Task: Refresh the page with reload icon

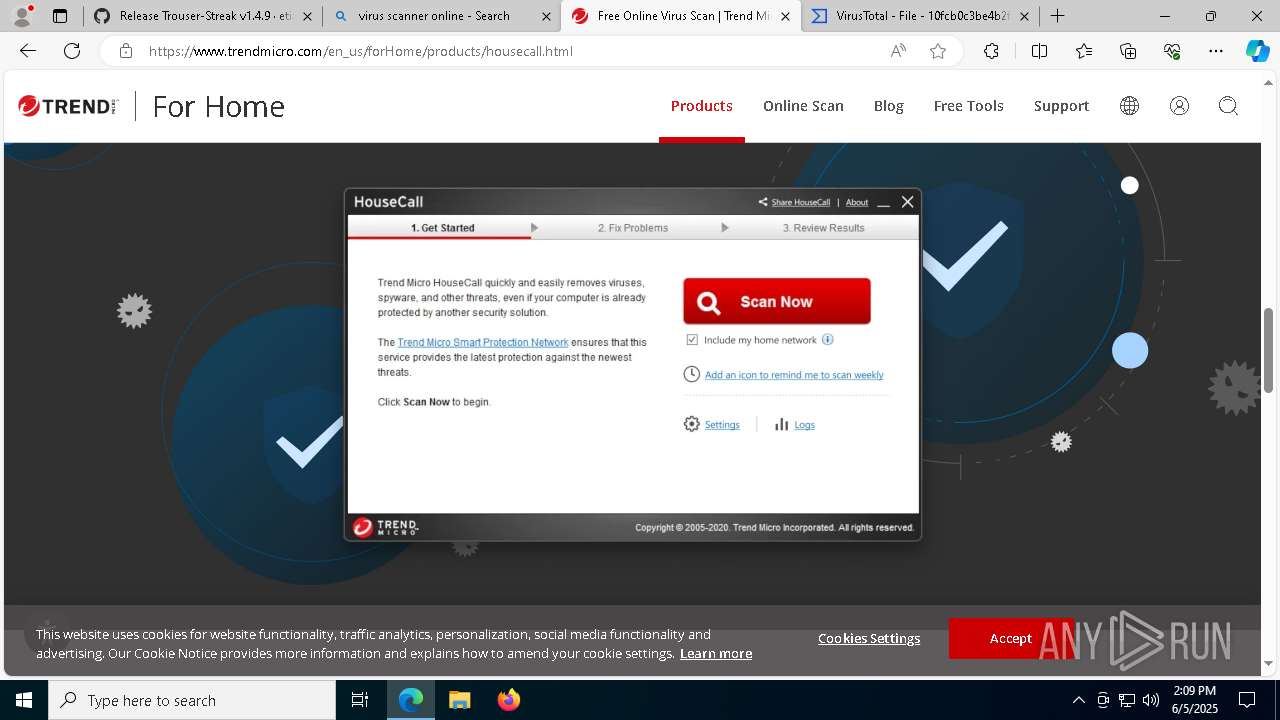Action: tap(72, 51)
